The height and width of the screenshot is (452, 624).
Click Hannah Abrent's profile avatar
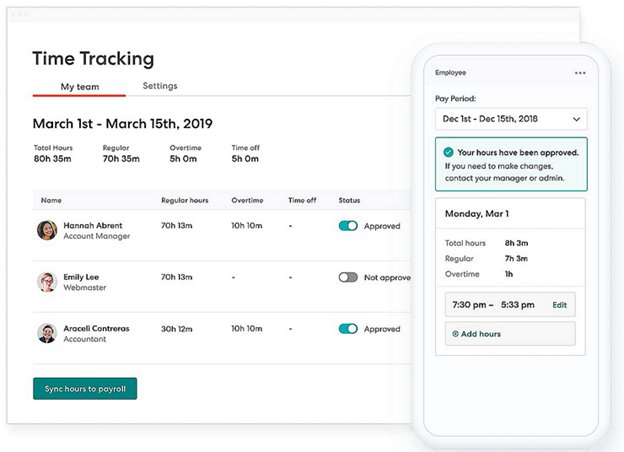coord(47,231)
